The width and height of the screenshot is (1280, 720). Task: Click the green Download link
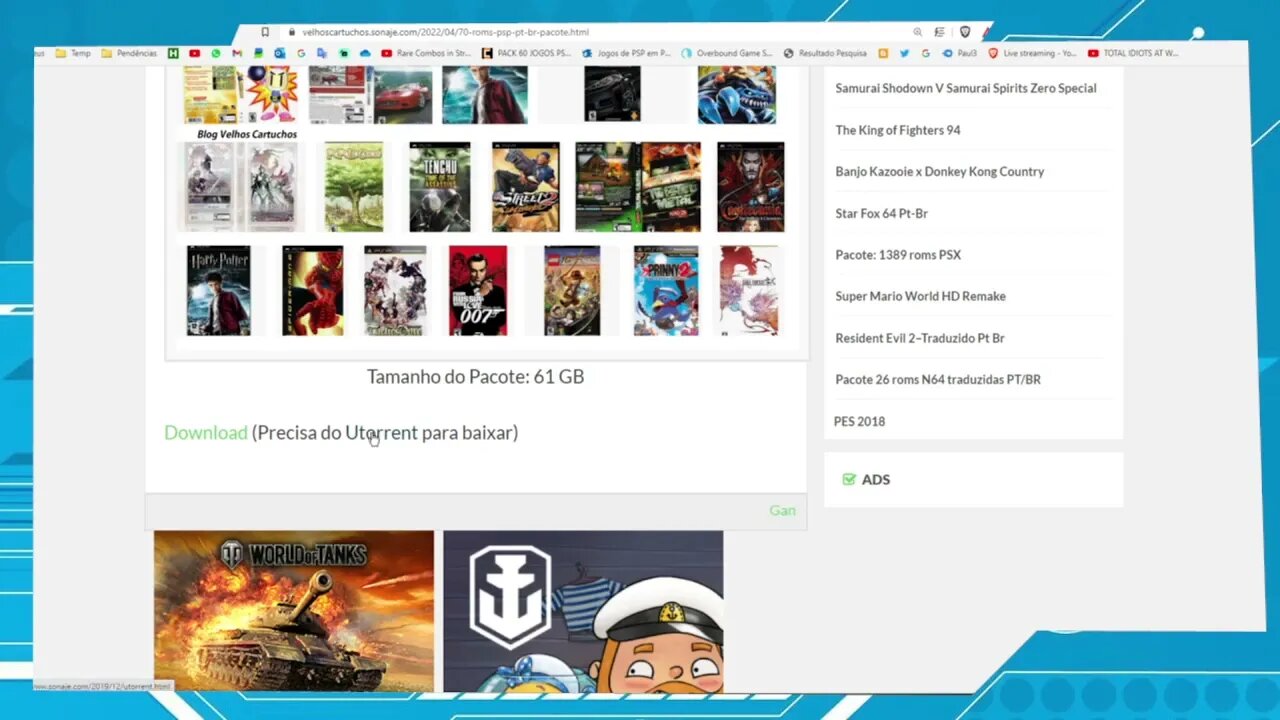click(205, 433)
